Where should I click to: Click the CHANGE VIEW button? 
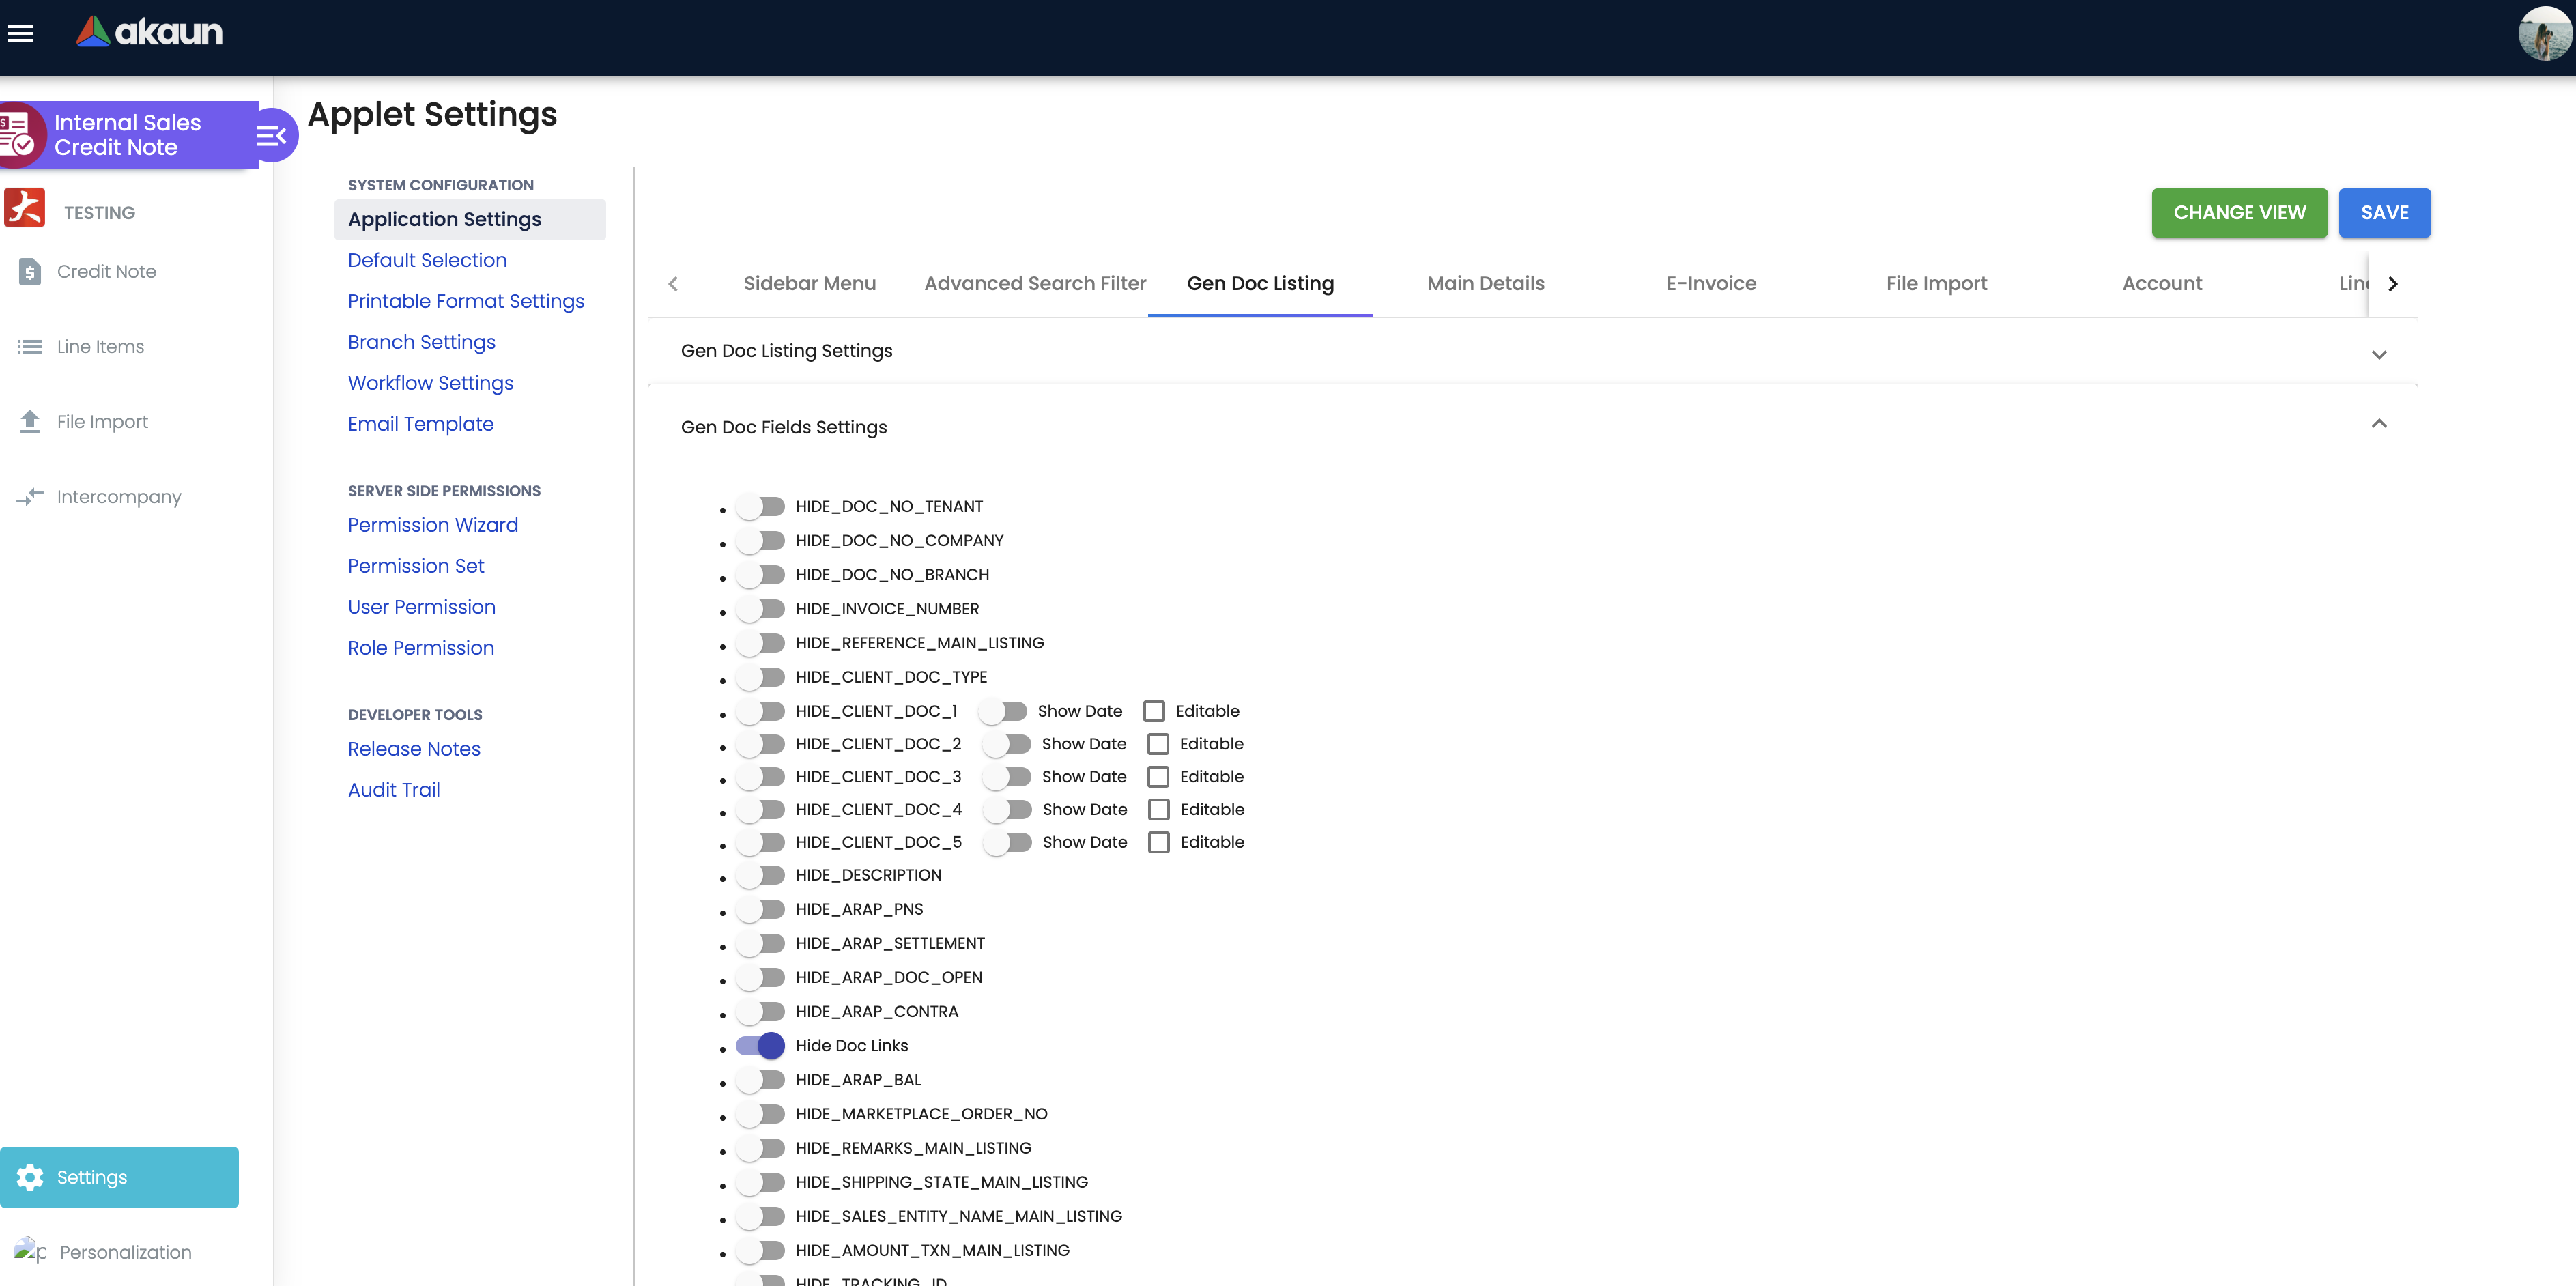2239,212
